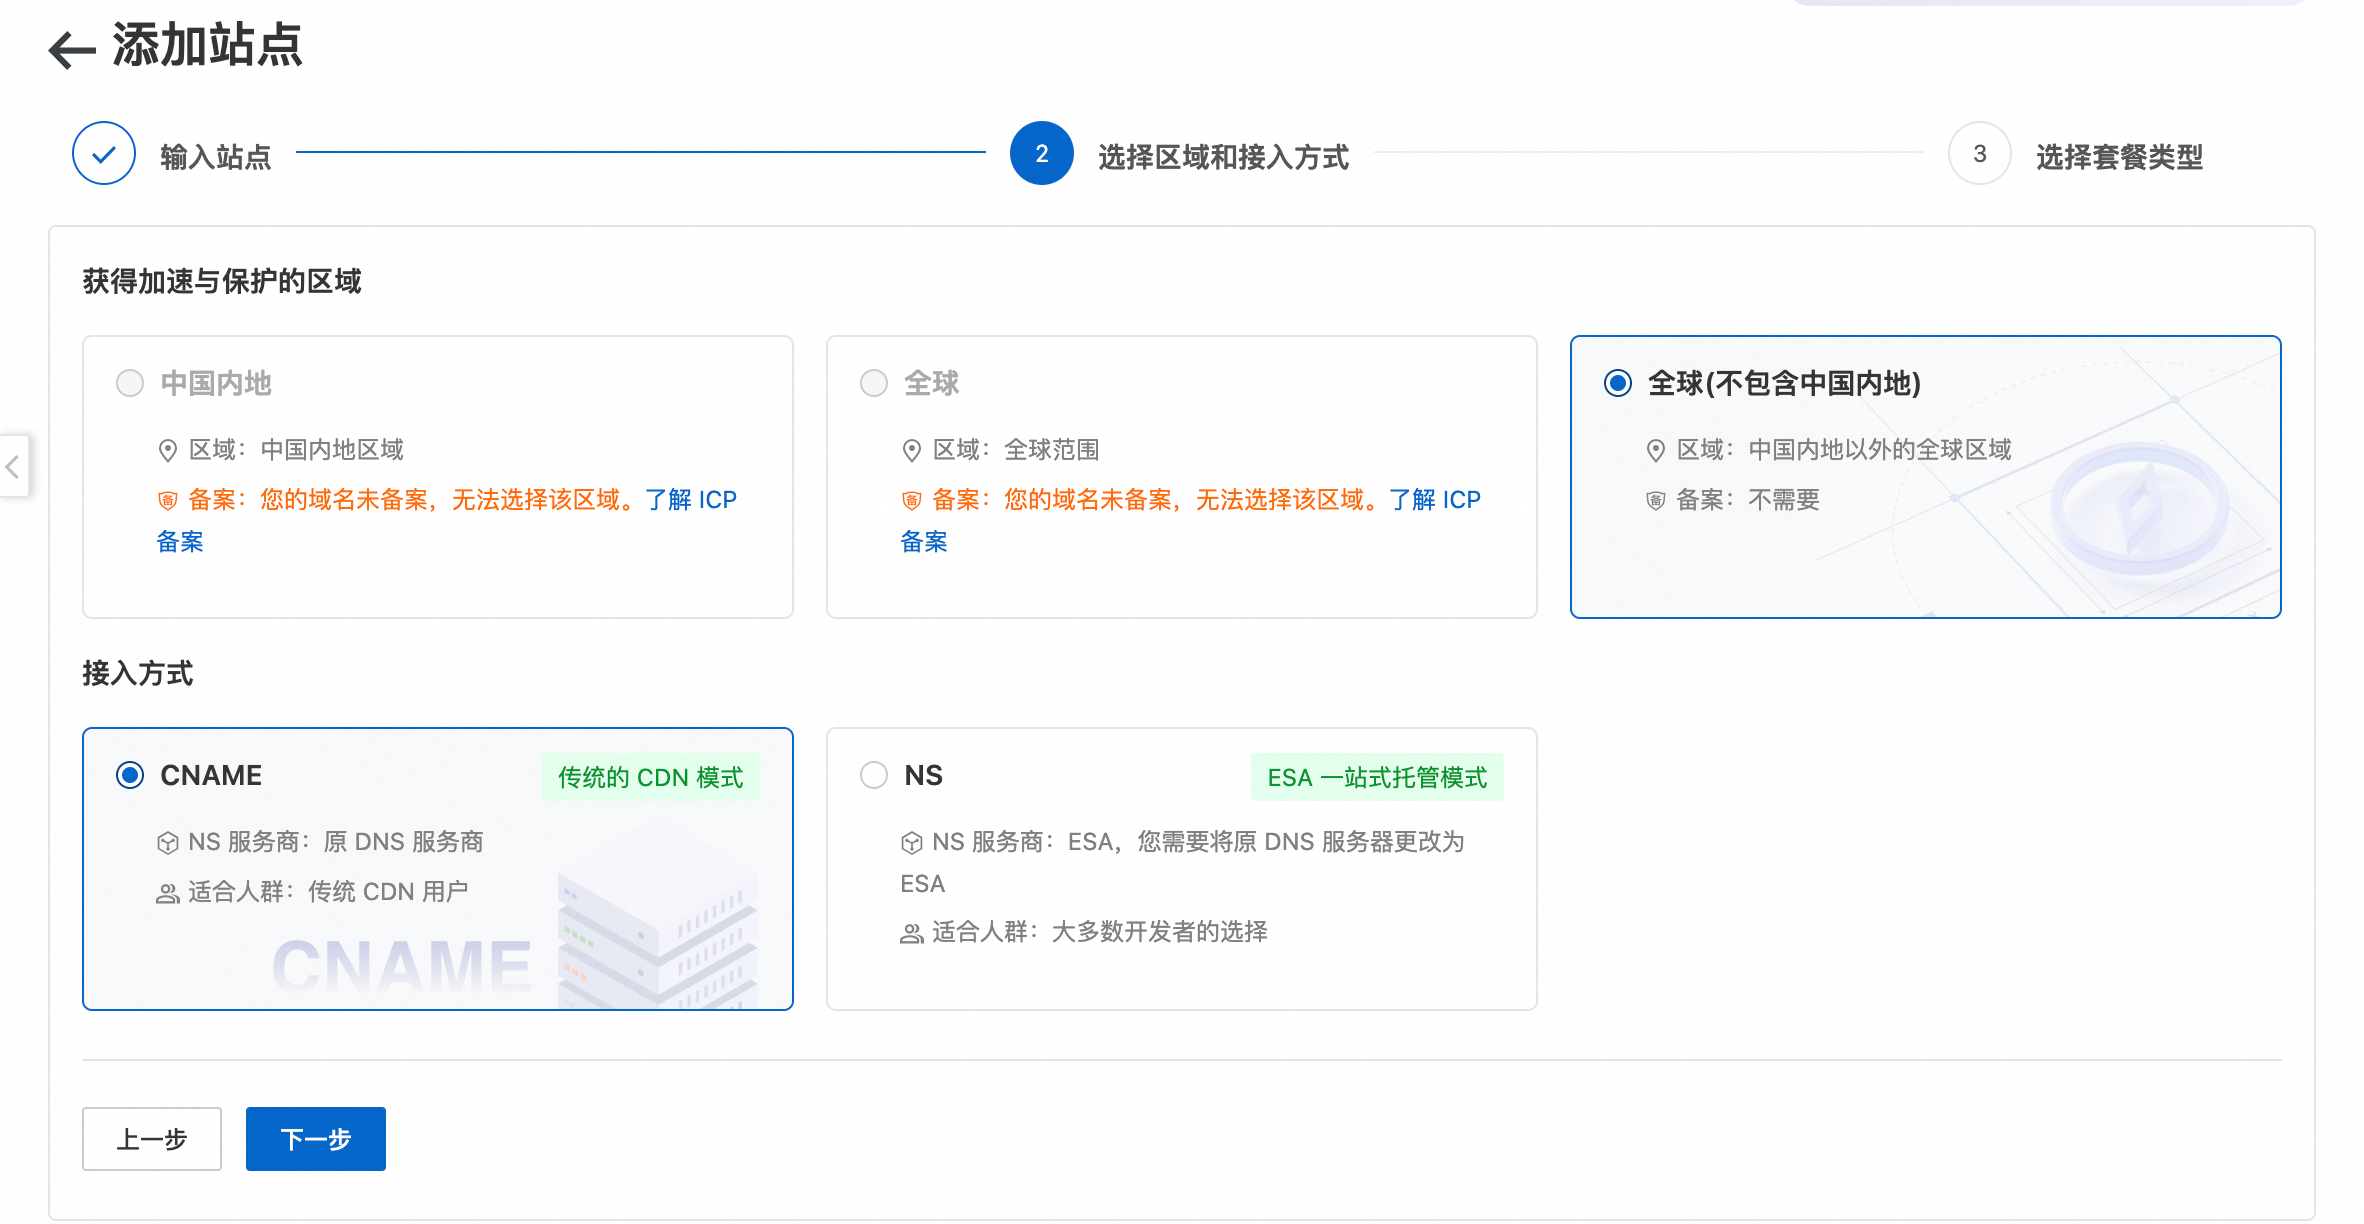Screen dimensions: 2364x1224
Task: Click the step 3 circle icon
Action: click(1979, 154)
